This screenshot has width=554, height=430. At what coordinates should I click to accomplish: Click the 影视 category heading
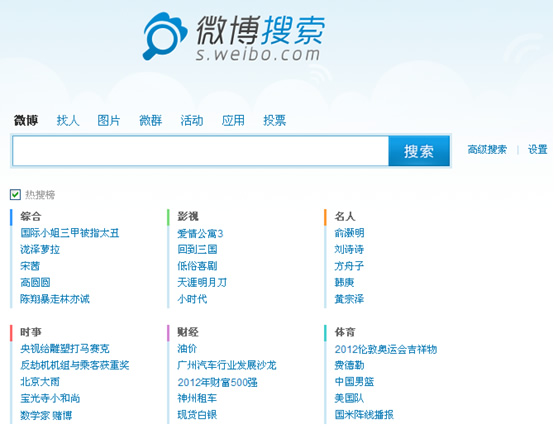188,216
